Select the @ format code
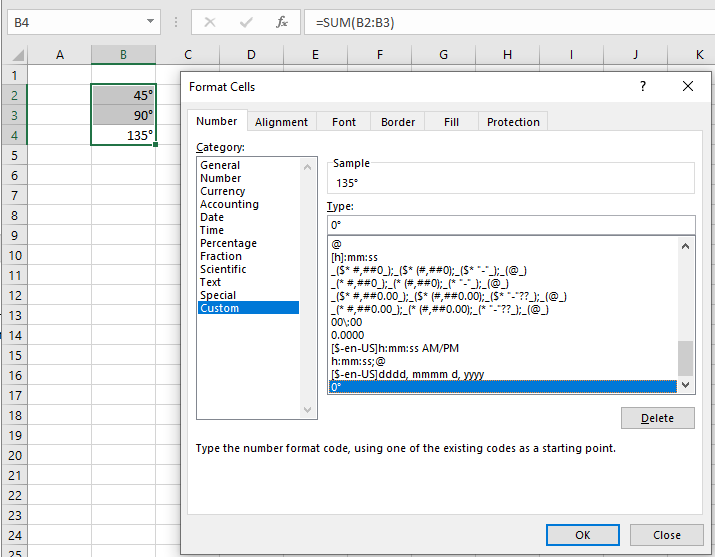The image size is (715, 557). pyautogui.click(x=503, y=244)
